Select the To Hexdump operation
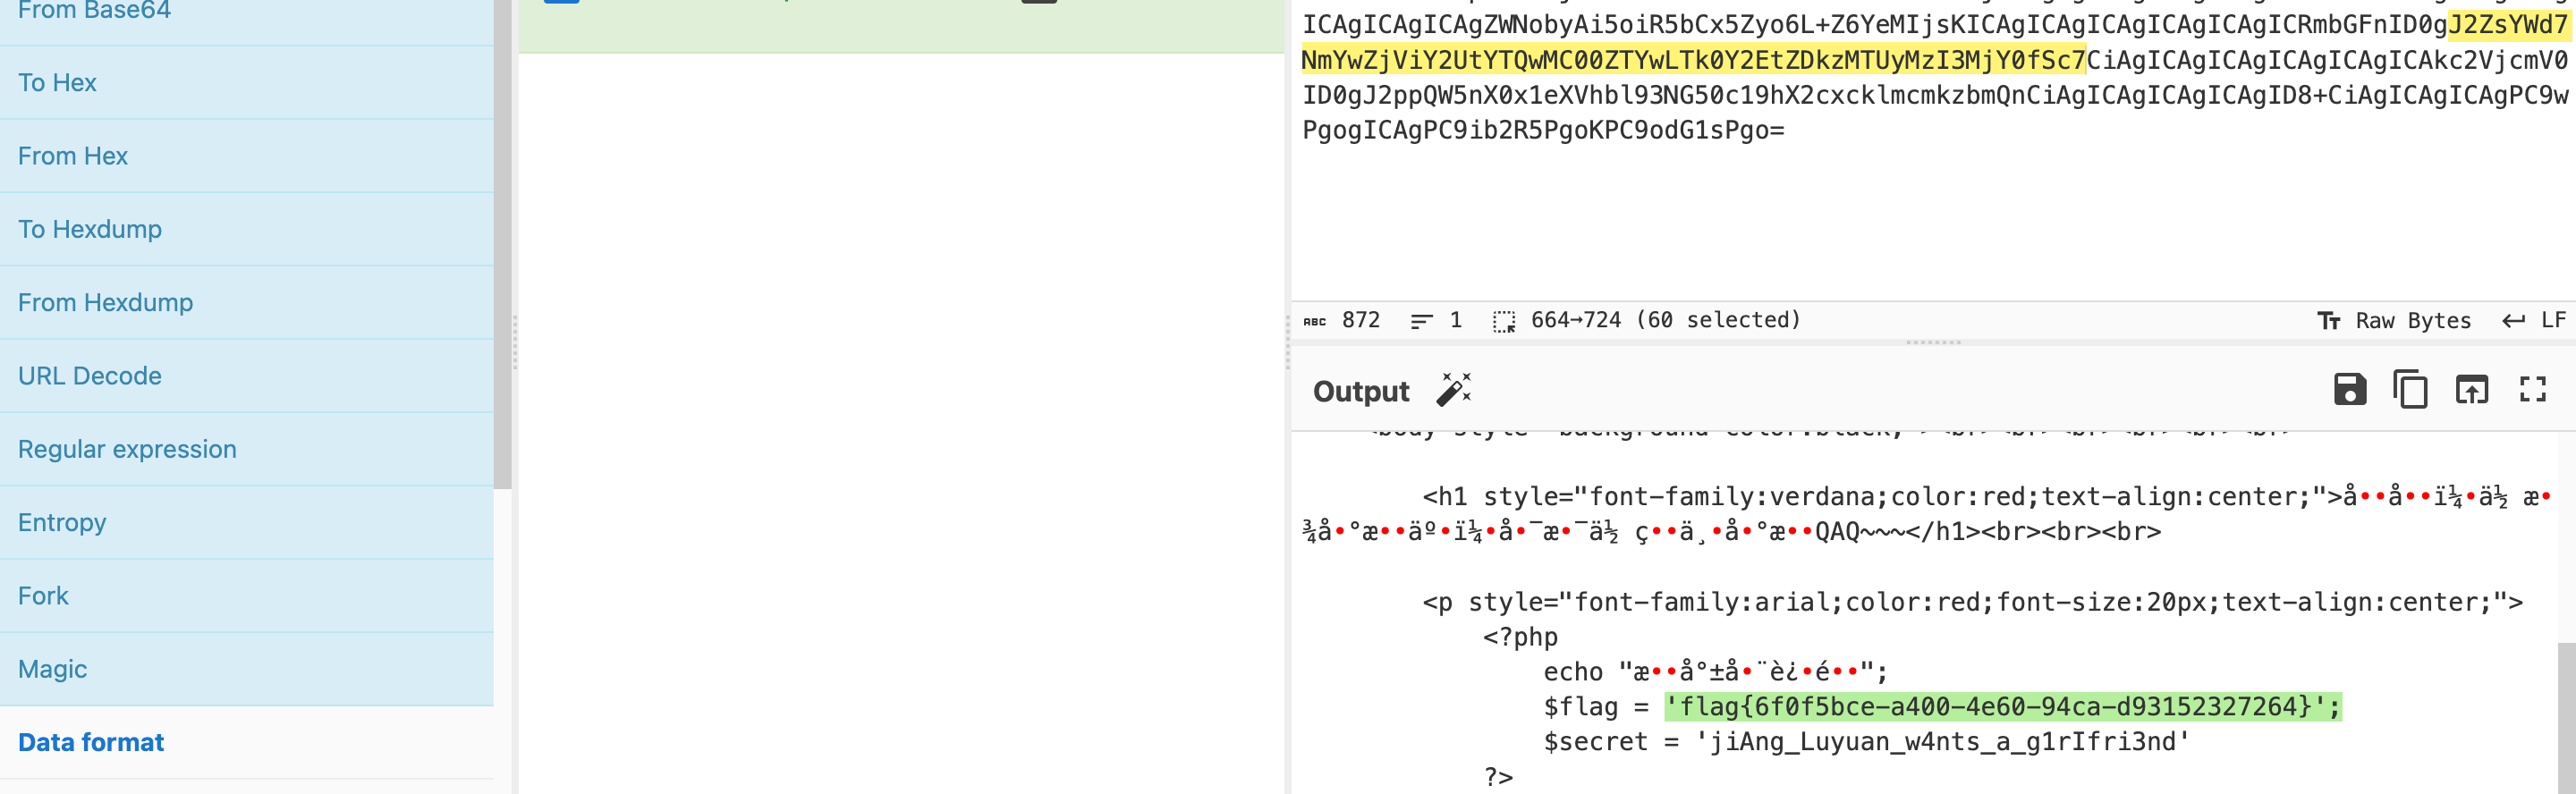2576x794 pixels. tap(246, 229)
